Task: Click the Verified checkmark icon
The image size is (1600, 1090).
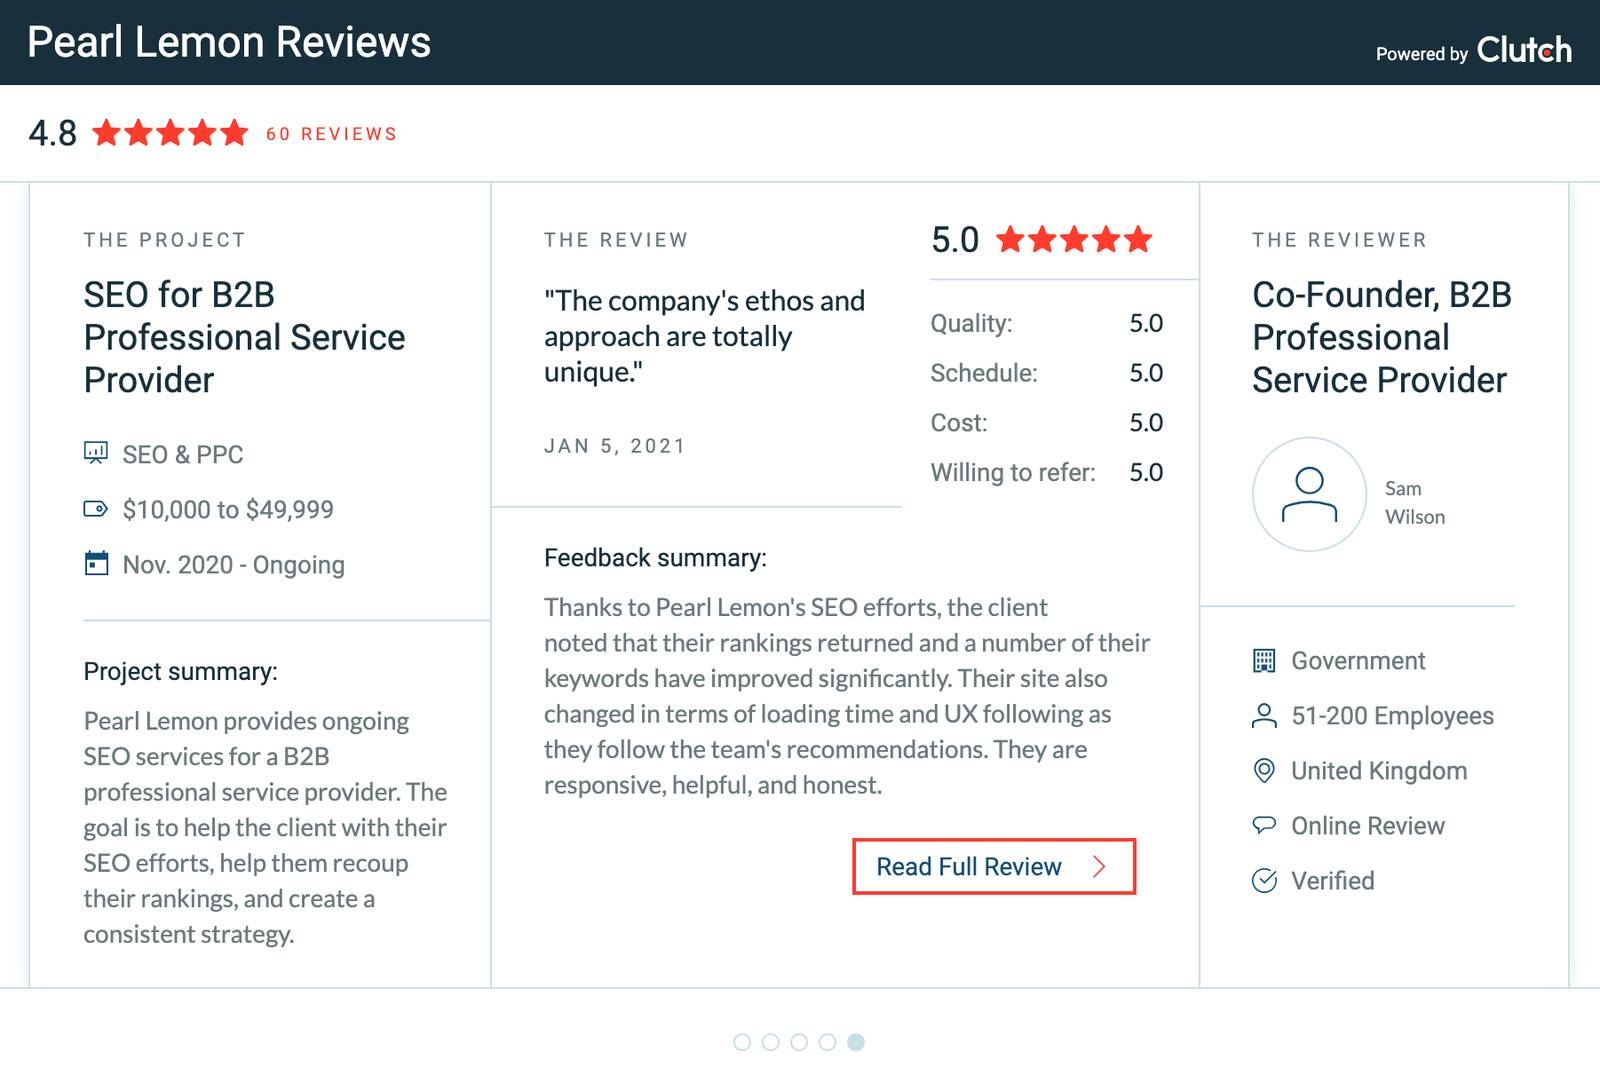Action: coord(1264,880)
